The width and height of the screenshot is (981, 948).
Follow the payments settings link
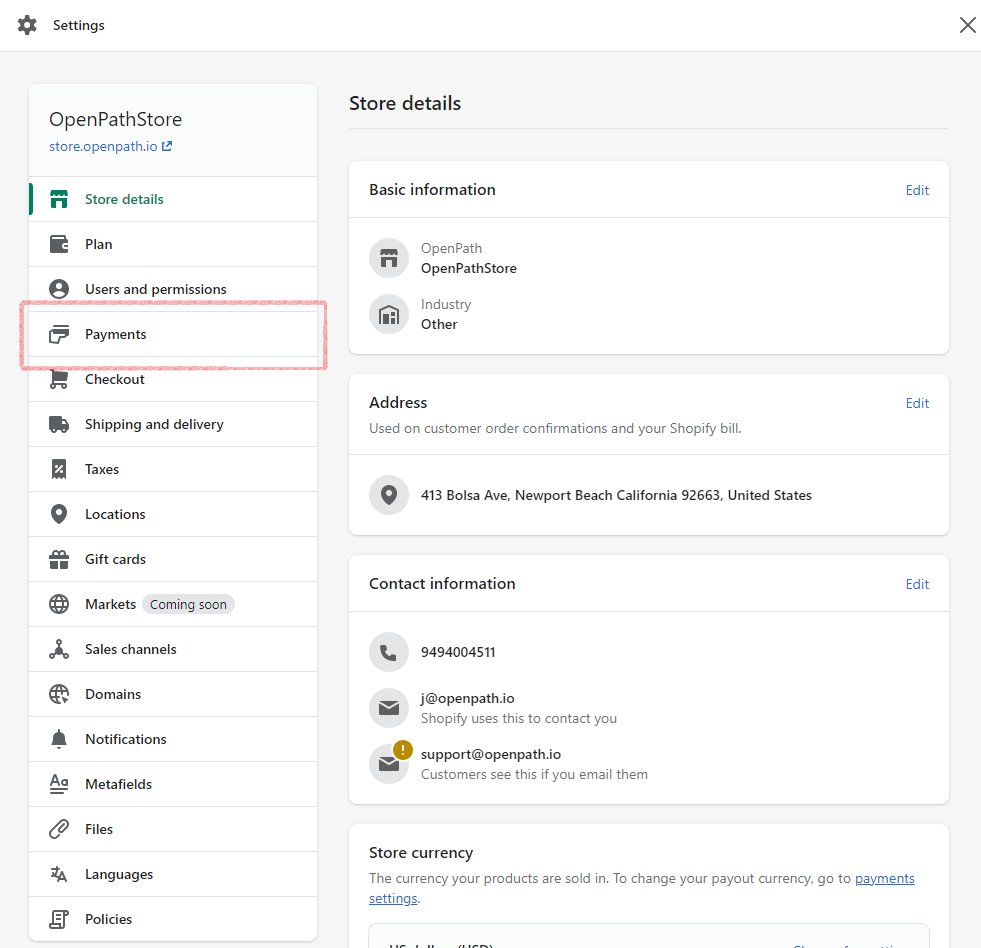pyautogui.click(x=885, y=879)
